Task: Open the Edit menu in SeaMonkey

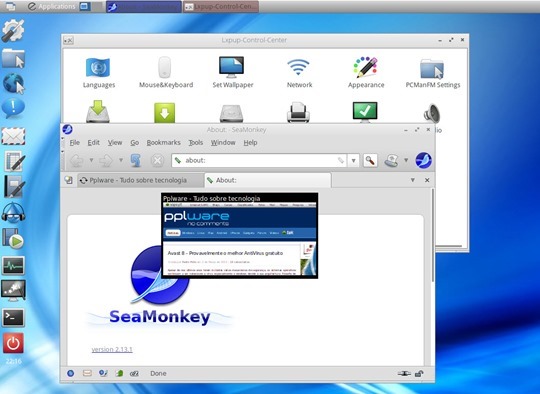Action: tap(93, 143)
